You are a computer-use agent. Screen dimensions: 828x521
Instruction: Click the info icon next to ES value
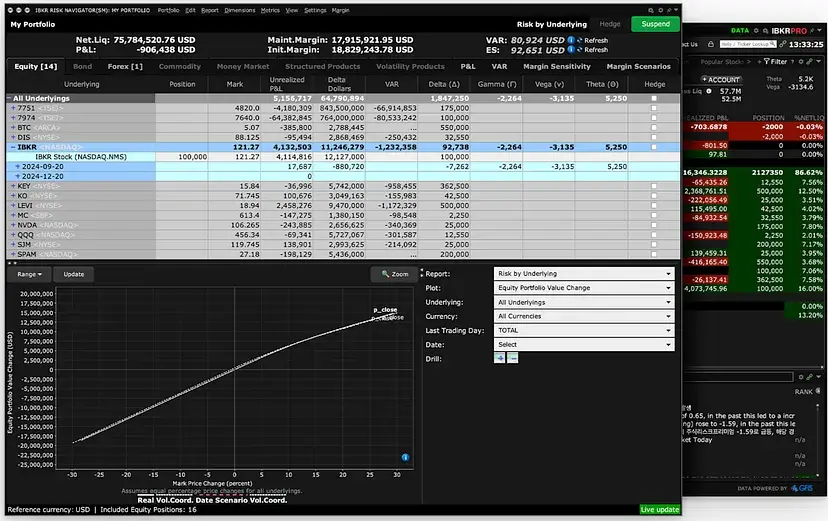tap(571, 50)
